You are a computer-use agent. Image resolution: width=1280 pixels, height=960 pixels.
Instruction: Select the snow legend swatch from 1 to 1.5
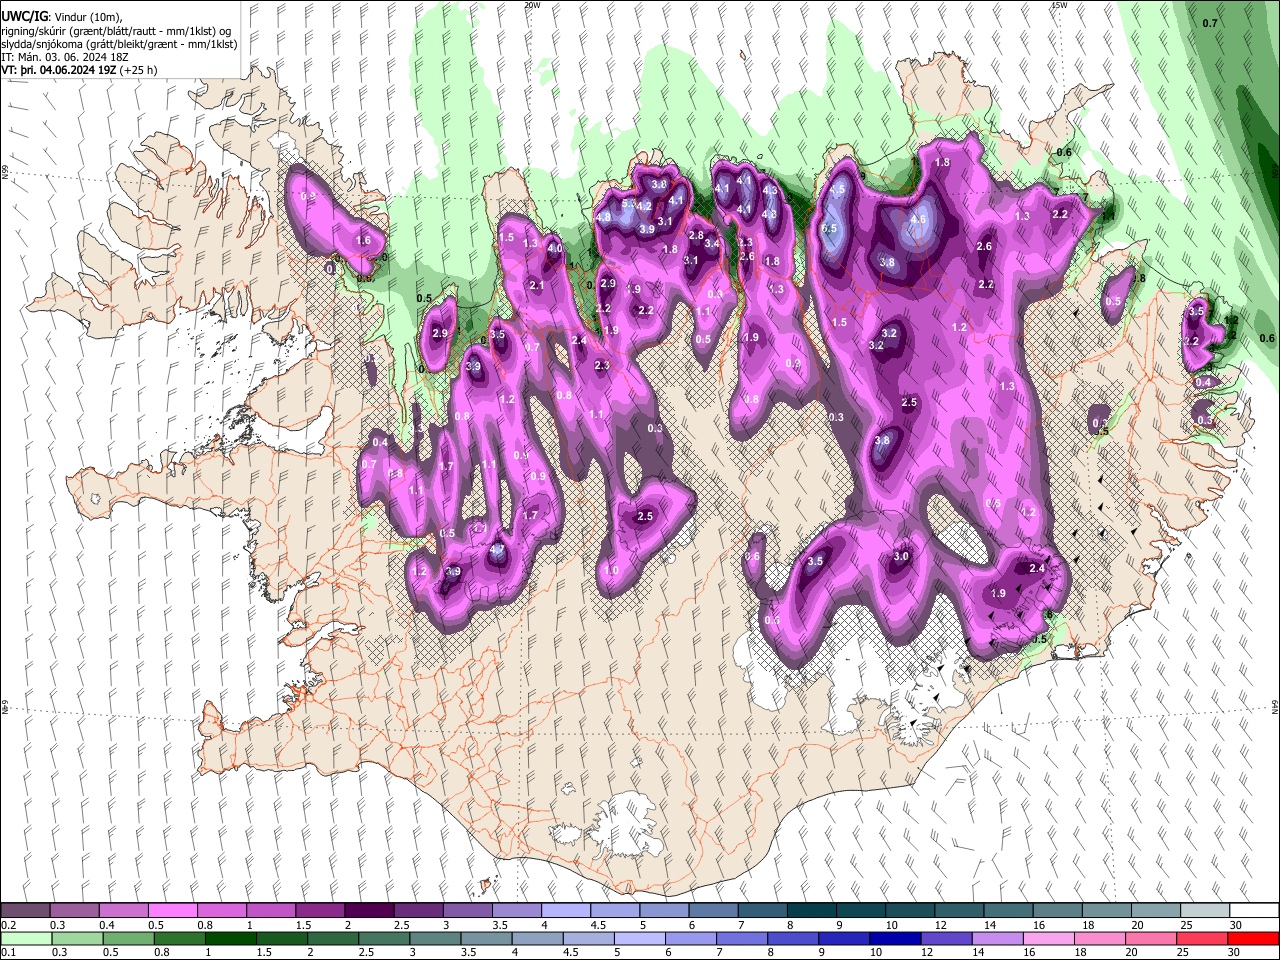(270, 910)
